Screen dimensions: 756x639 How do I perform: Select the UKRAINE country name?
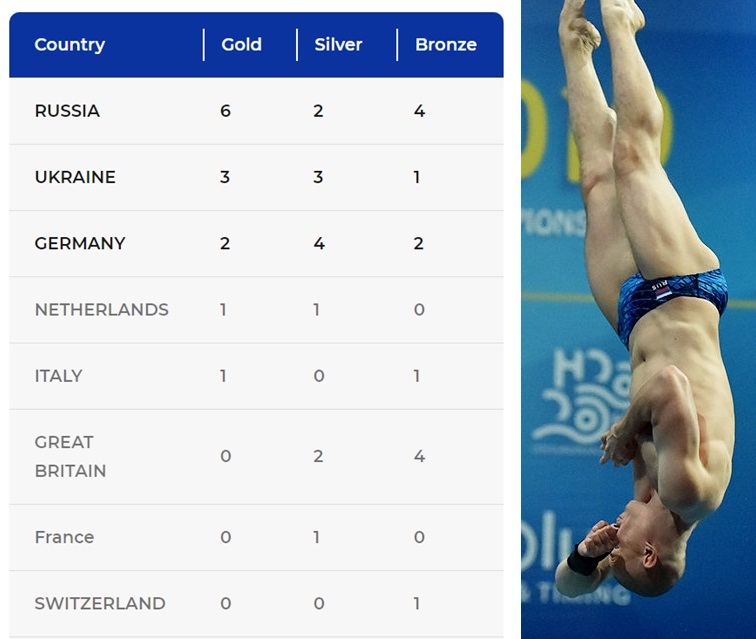click(x=75, y=177)
